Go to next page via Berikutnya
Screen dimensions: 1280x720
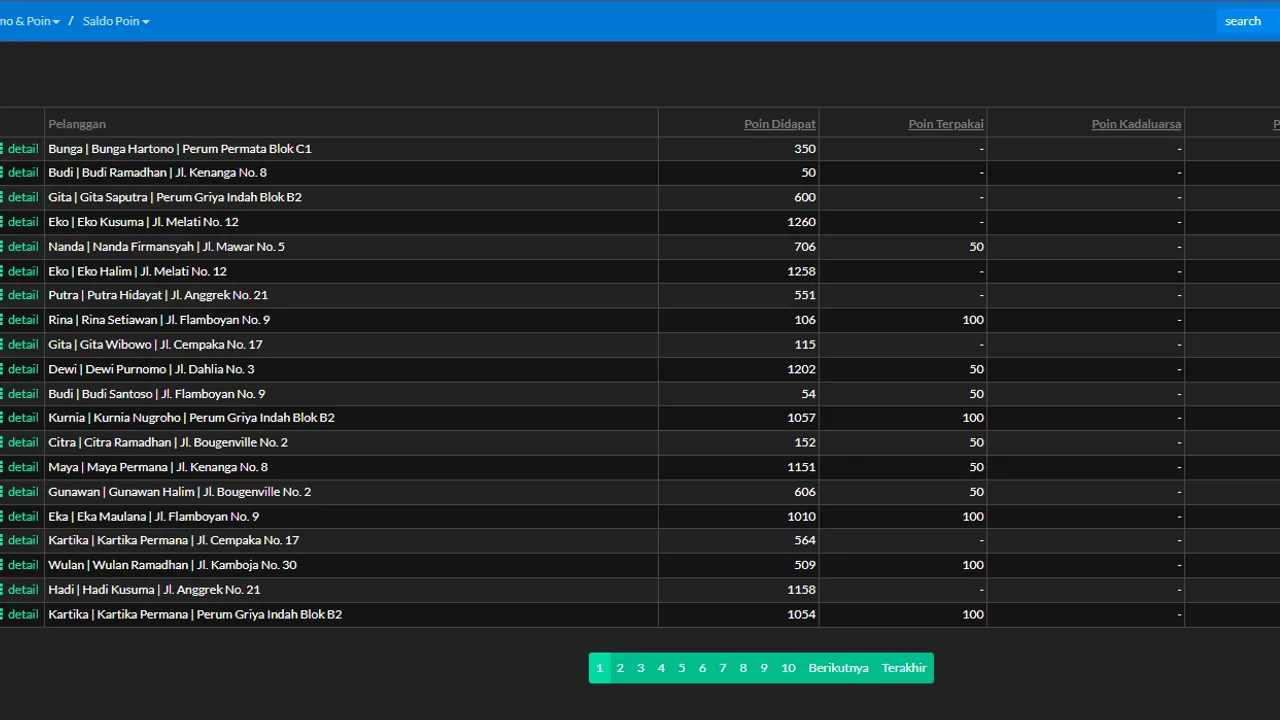coord(838,668)
